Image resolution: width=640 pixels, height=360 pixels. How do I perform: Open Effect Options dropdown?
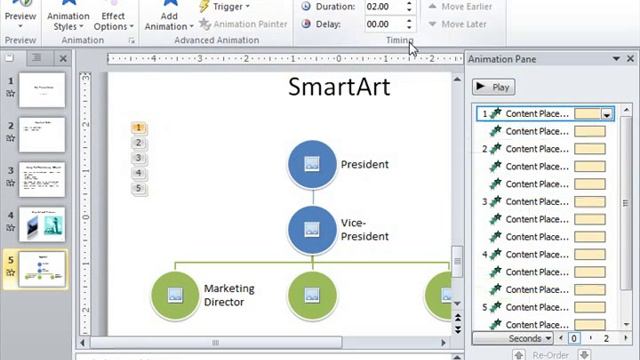point(113,16)
